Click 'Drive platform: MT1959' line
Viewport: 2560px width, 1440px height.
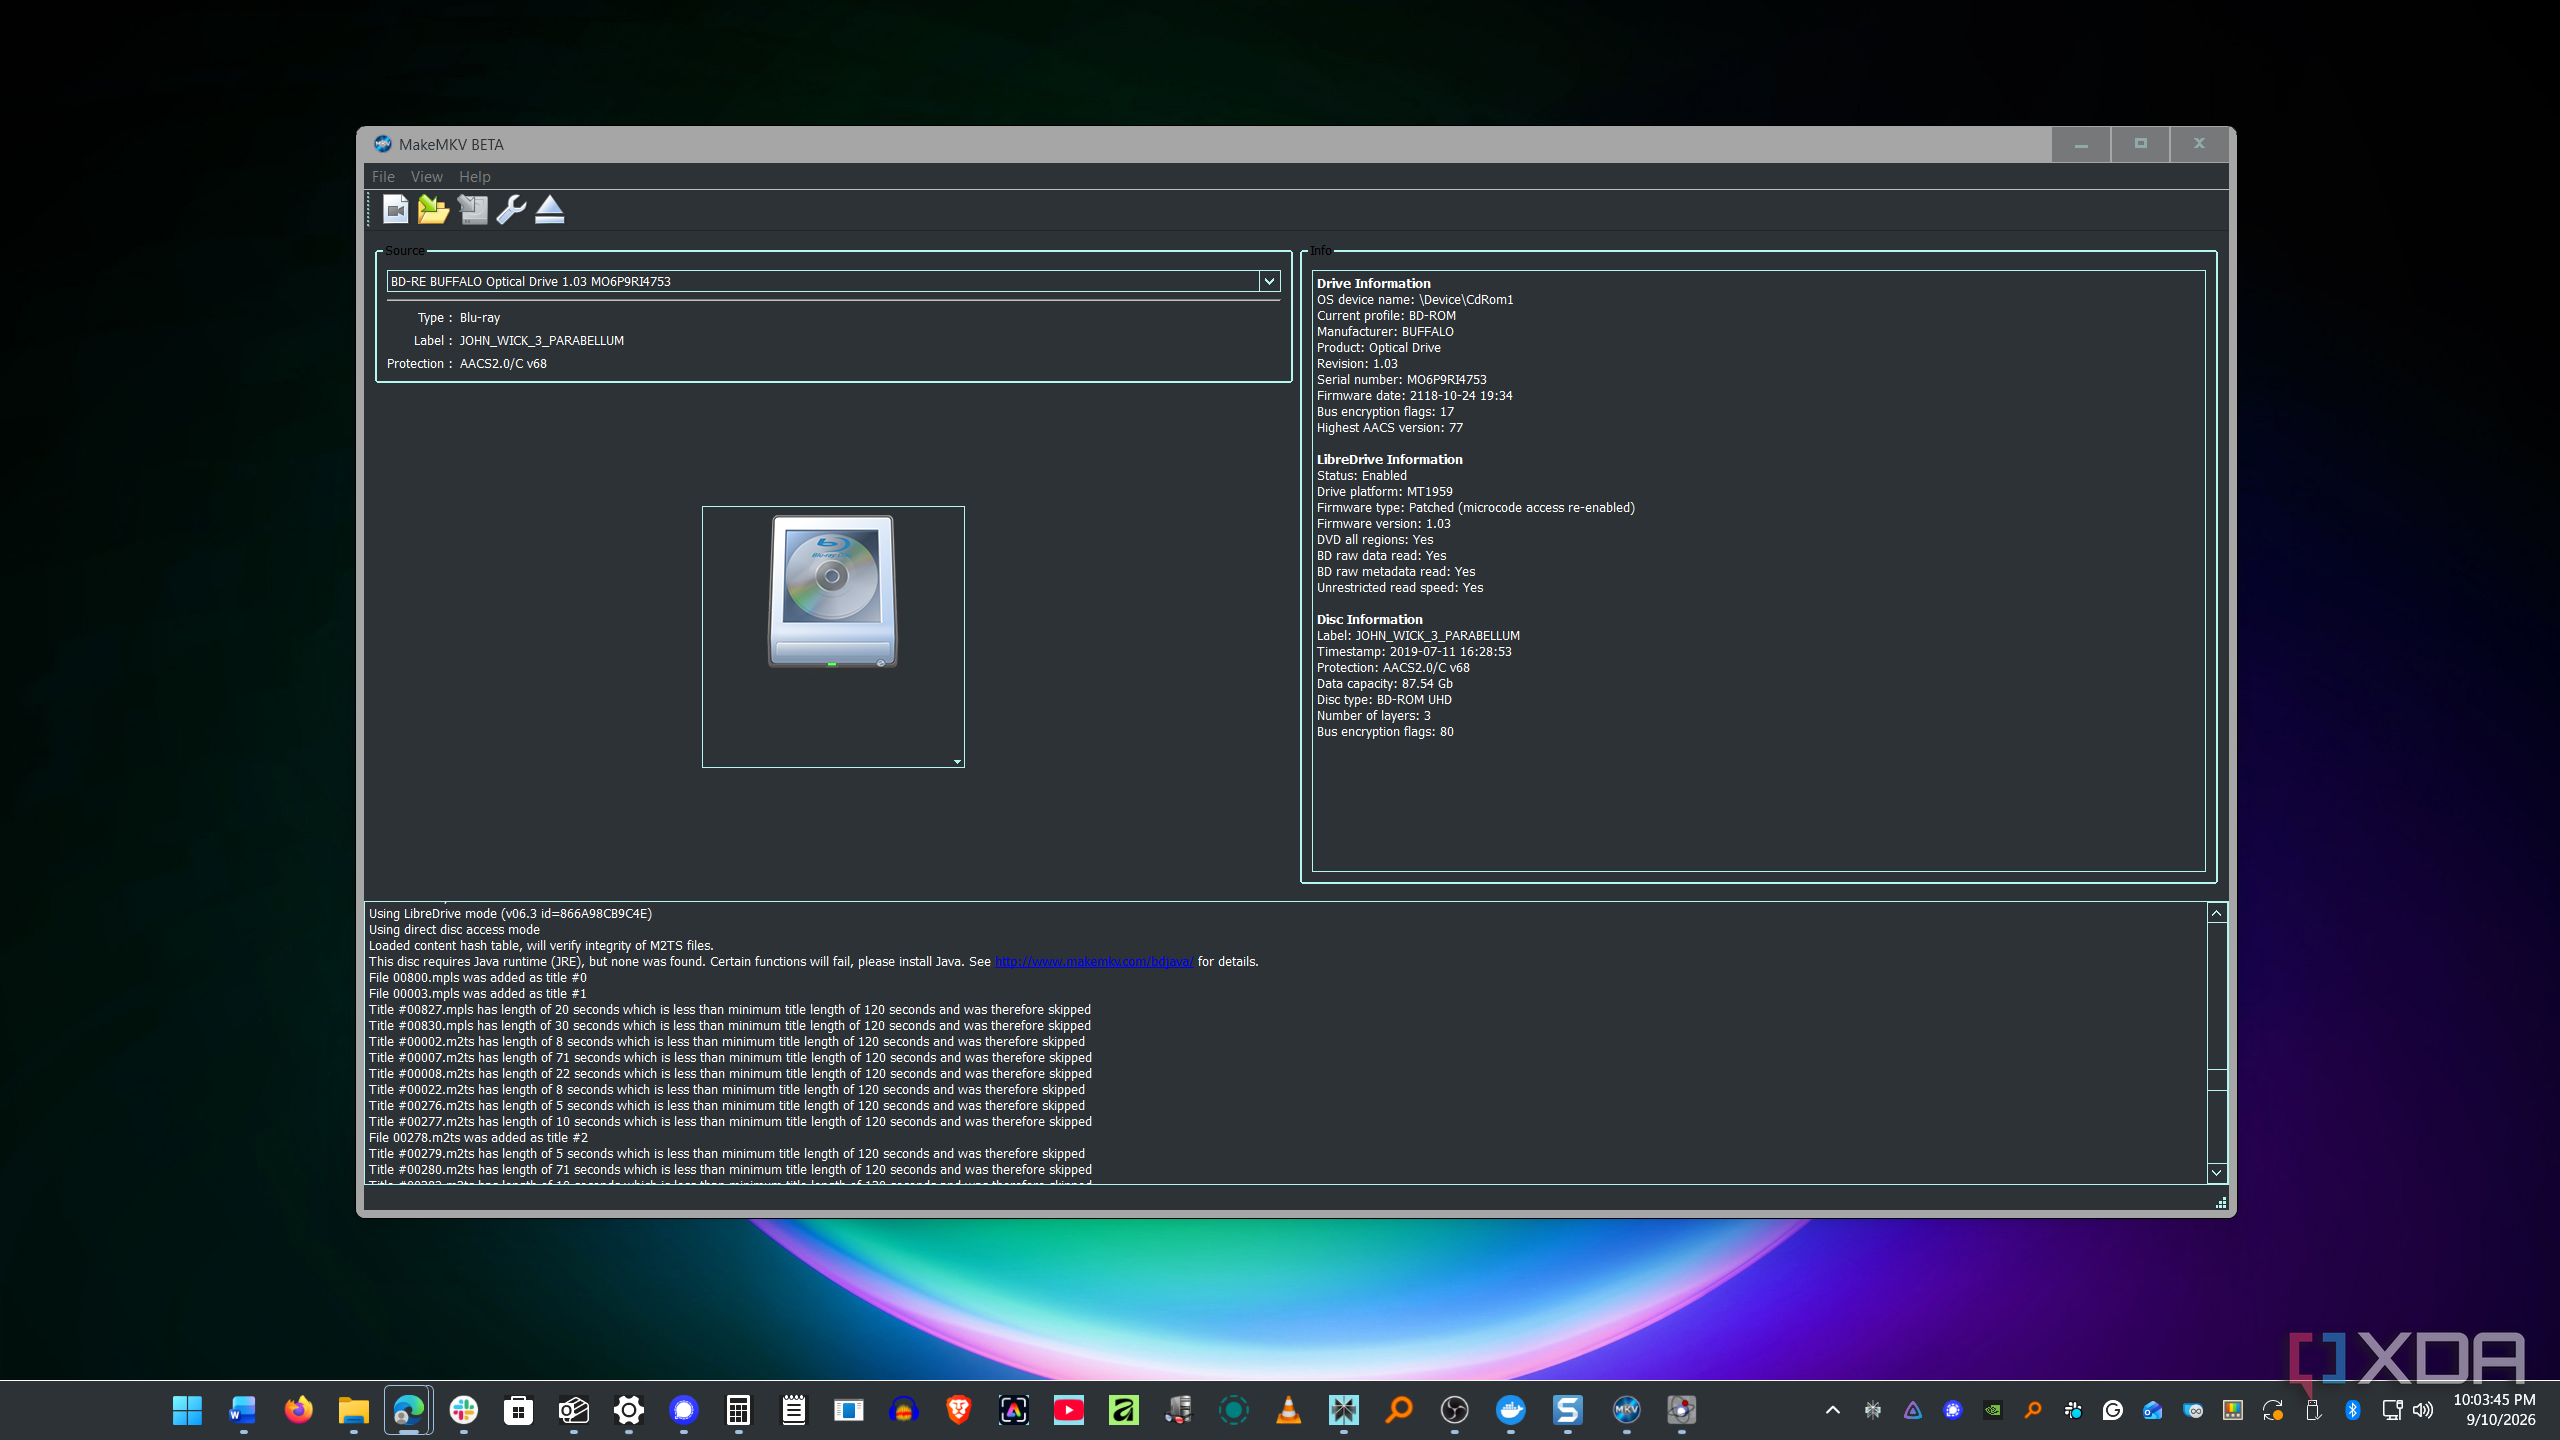pos(1384,492)
